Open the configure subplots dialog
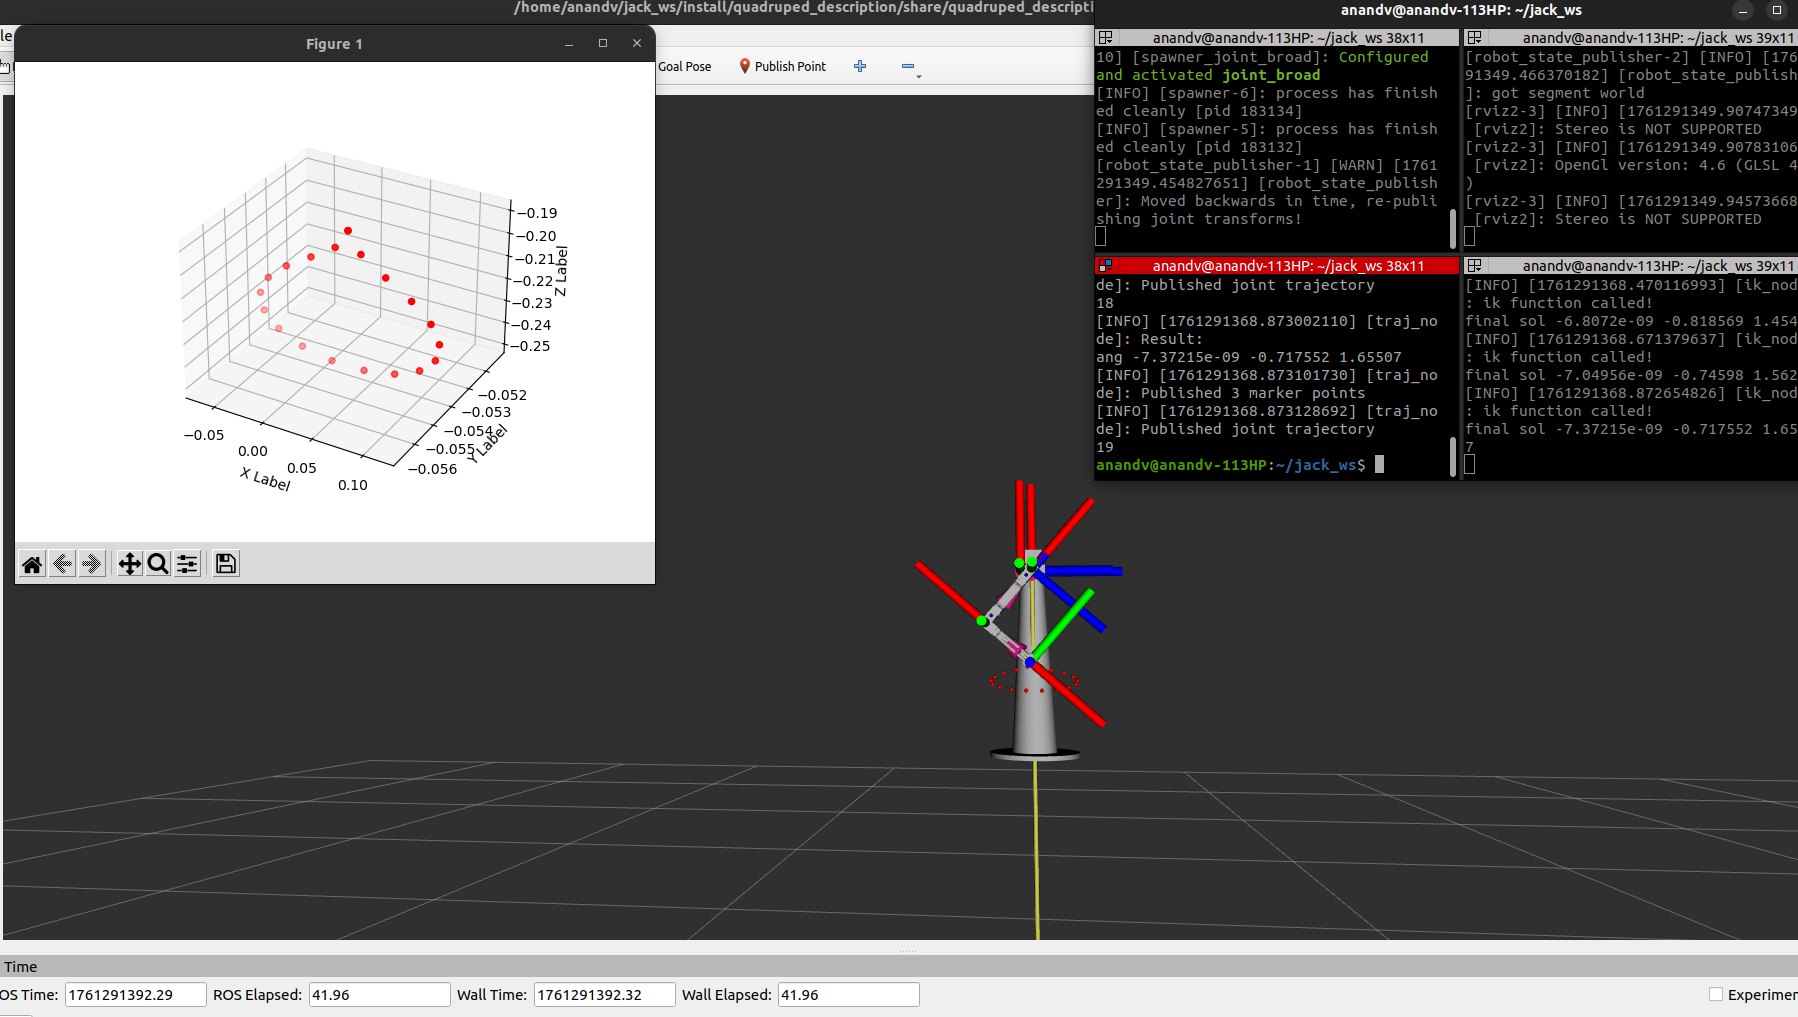1798x1017 pixels. 187,564
